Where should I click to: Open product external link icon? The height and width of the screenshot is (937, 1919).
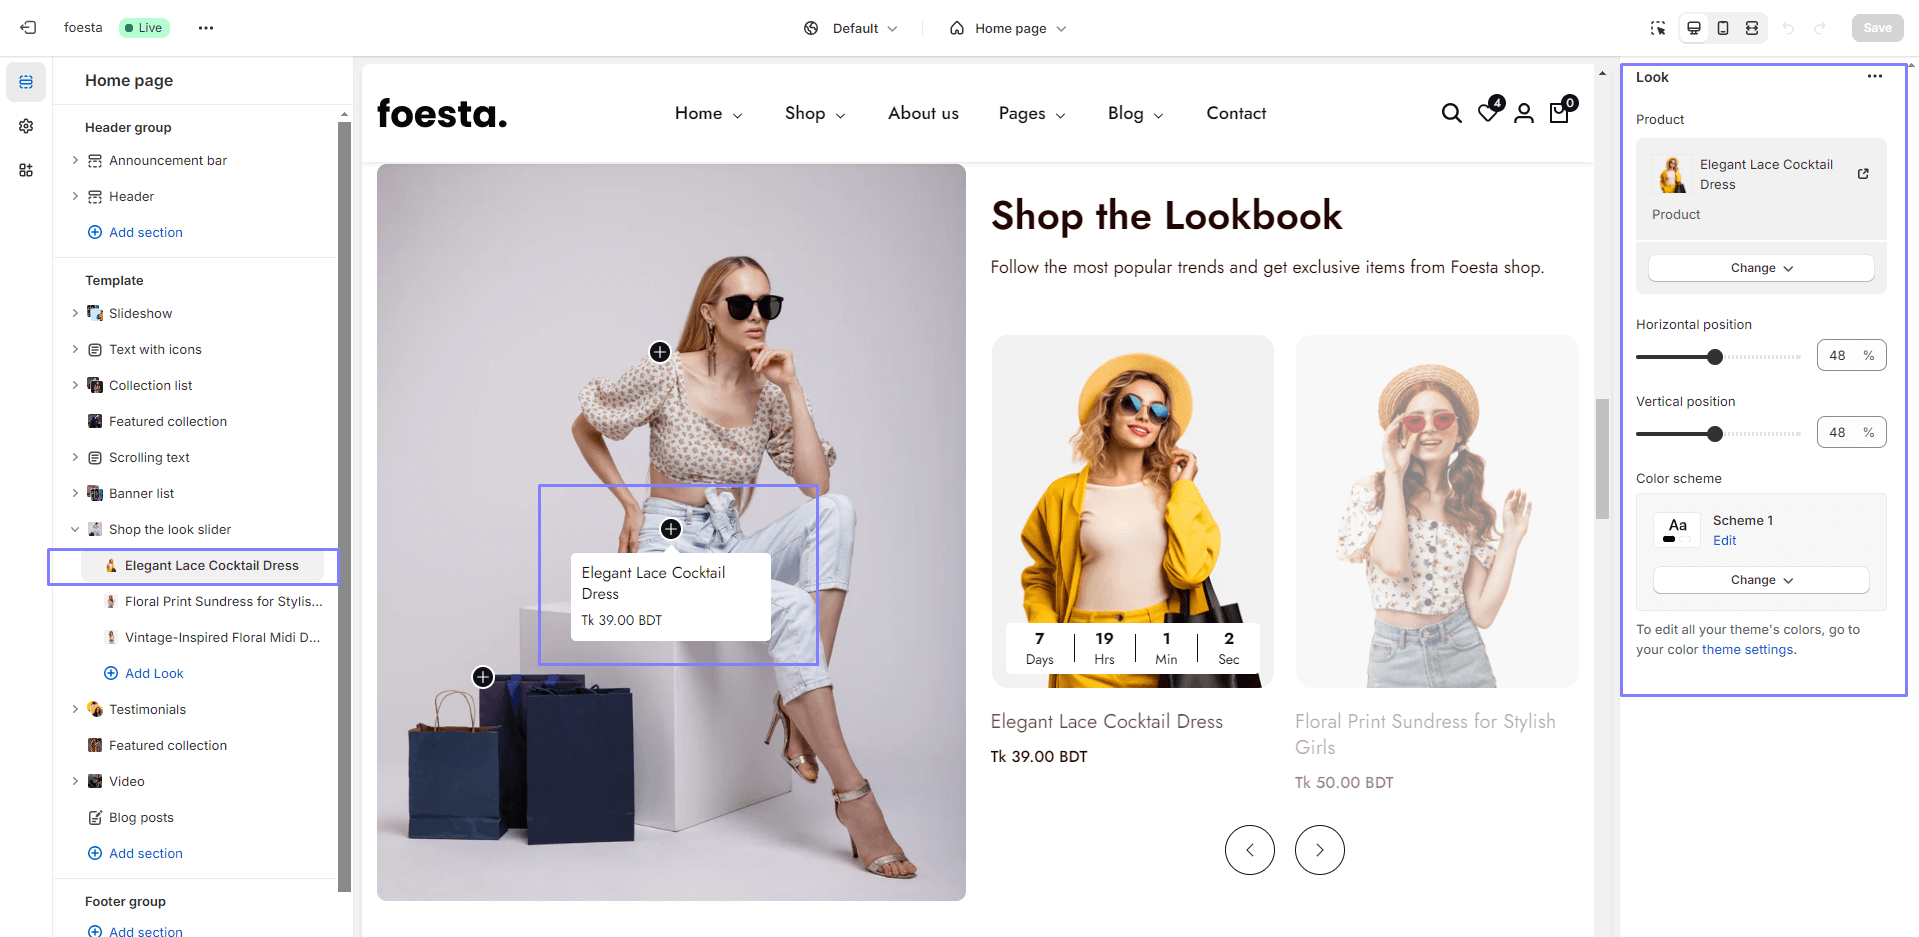[x=1863, y=174]
